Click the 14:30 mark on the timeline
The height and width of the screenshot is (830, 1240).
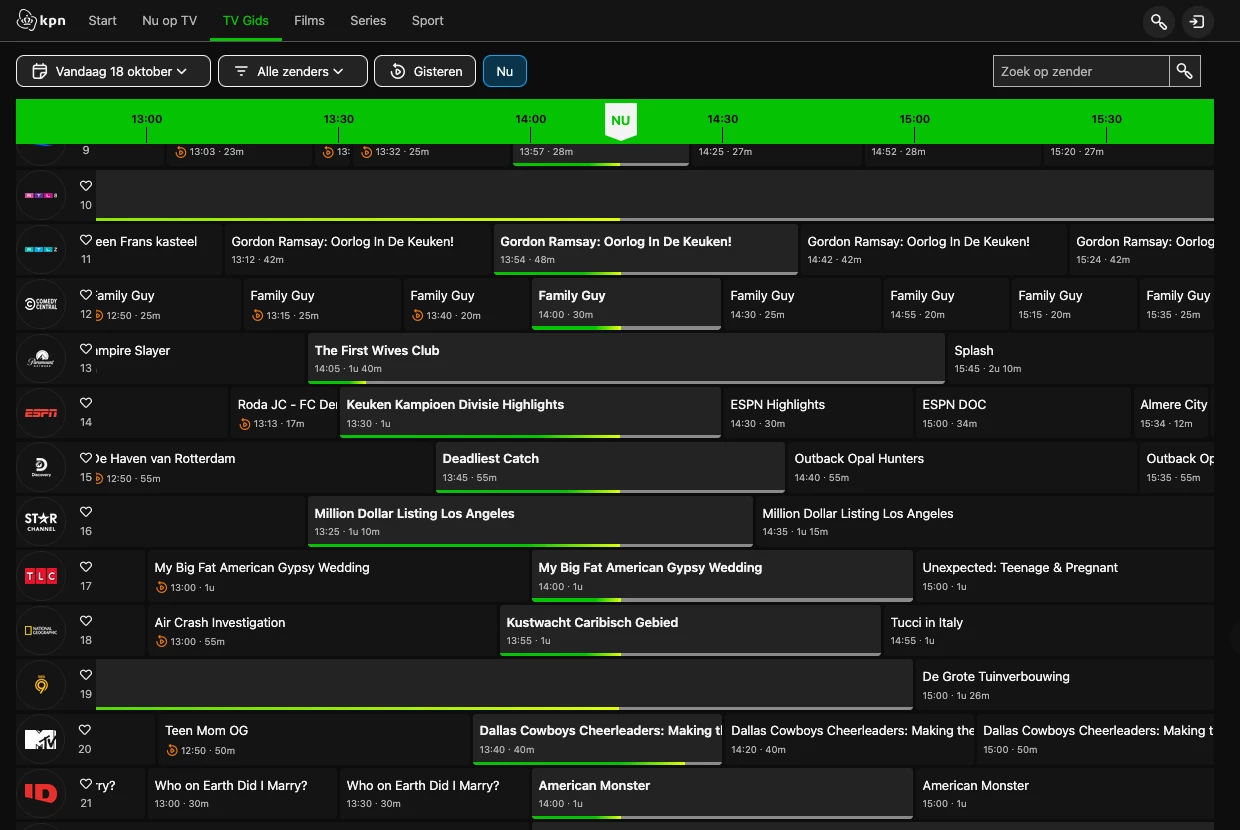723,119
